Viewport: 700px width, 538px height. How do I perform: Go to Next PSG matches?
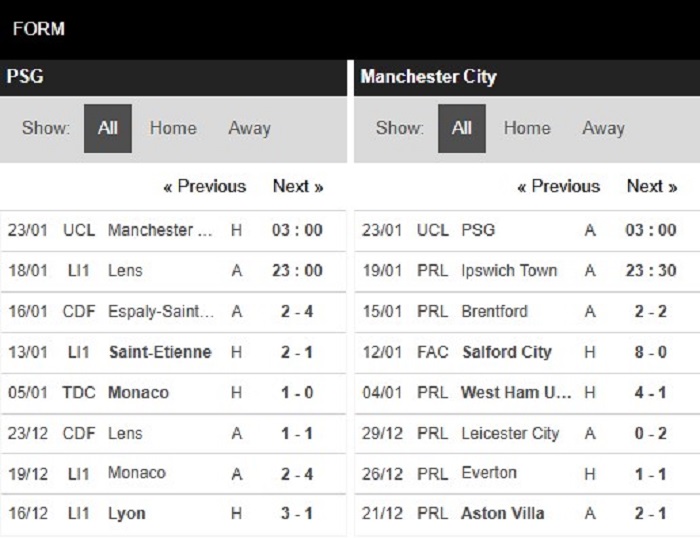[x=298, y=186]
